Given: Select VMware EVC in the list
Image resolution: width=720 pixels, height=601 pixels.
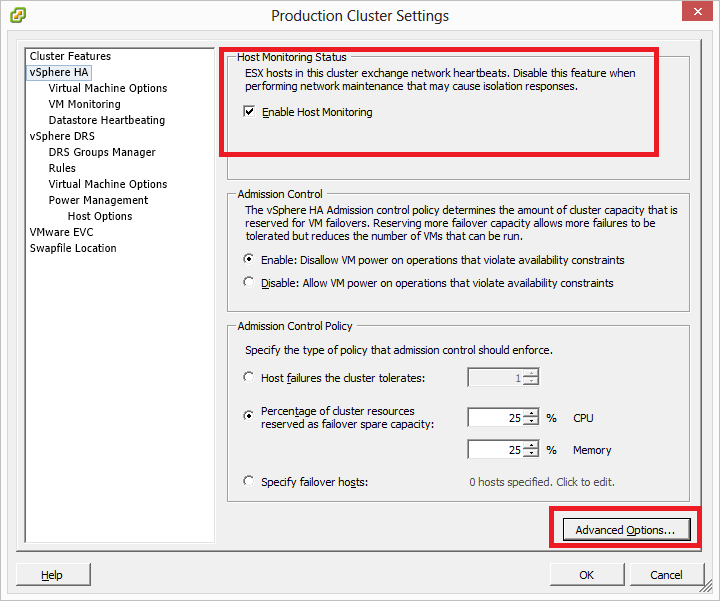Looking at the screenshot, I should tap(62, 232).
